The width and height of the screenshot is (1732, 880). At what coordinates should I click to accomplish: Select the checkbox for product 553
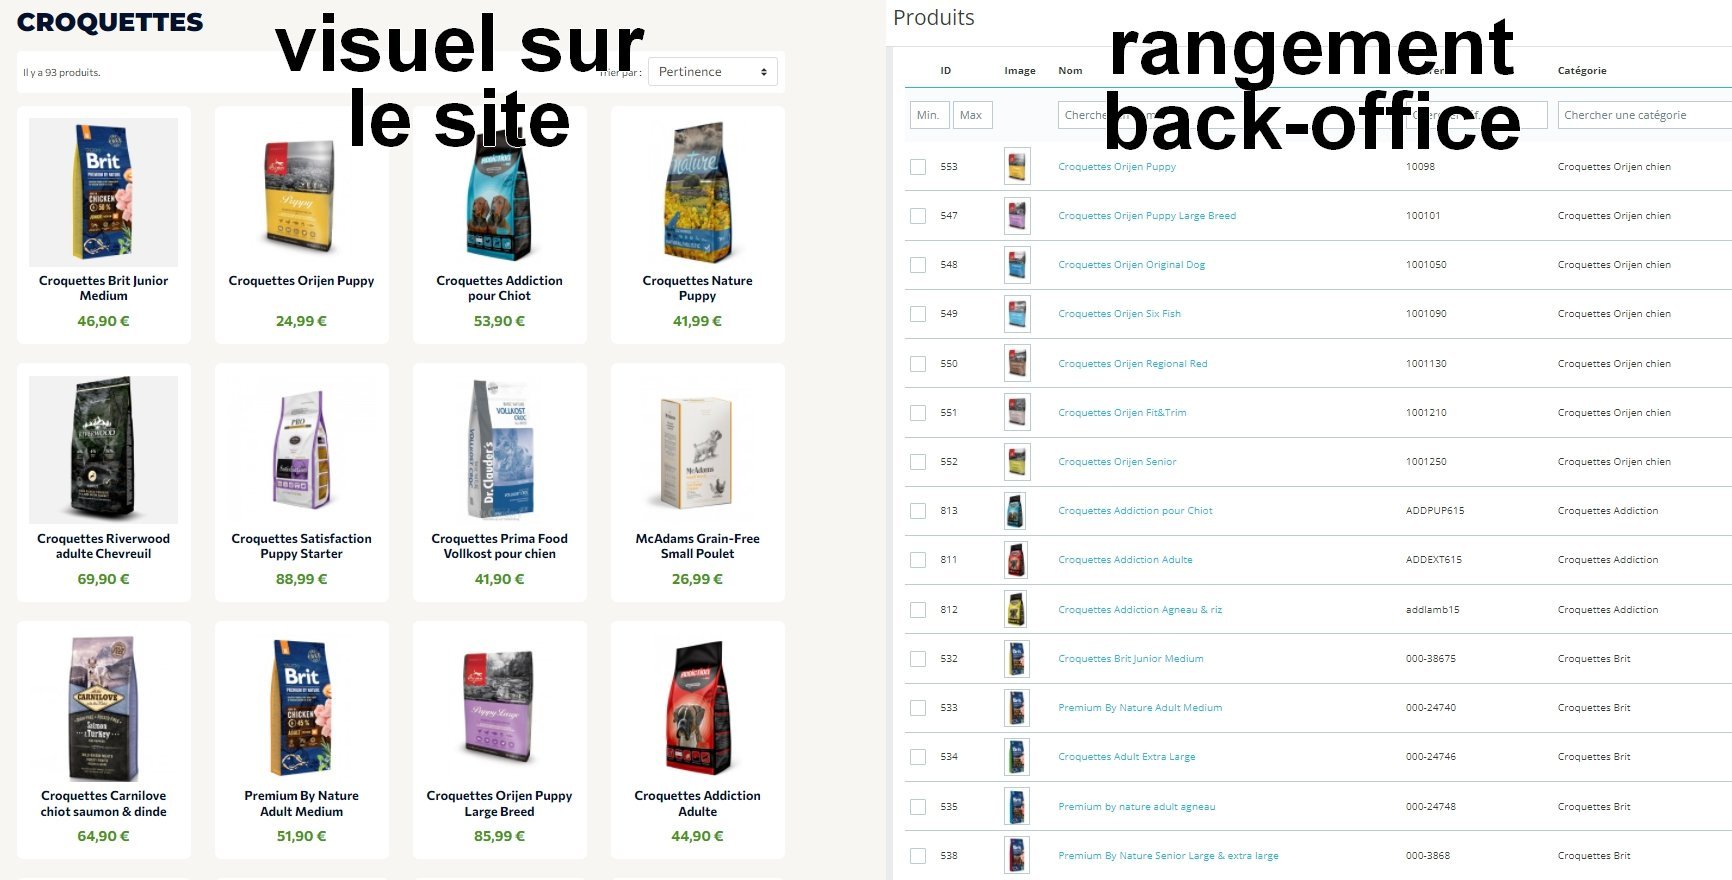pos(917,167)
